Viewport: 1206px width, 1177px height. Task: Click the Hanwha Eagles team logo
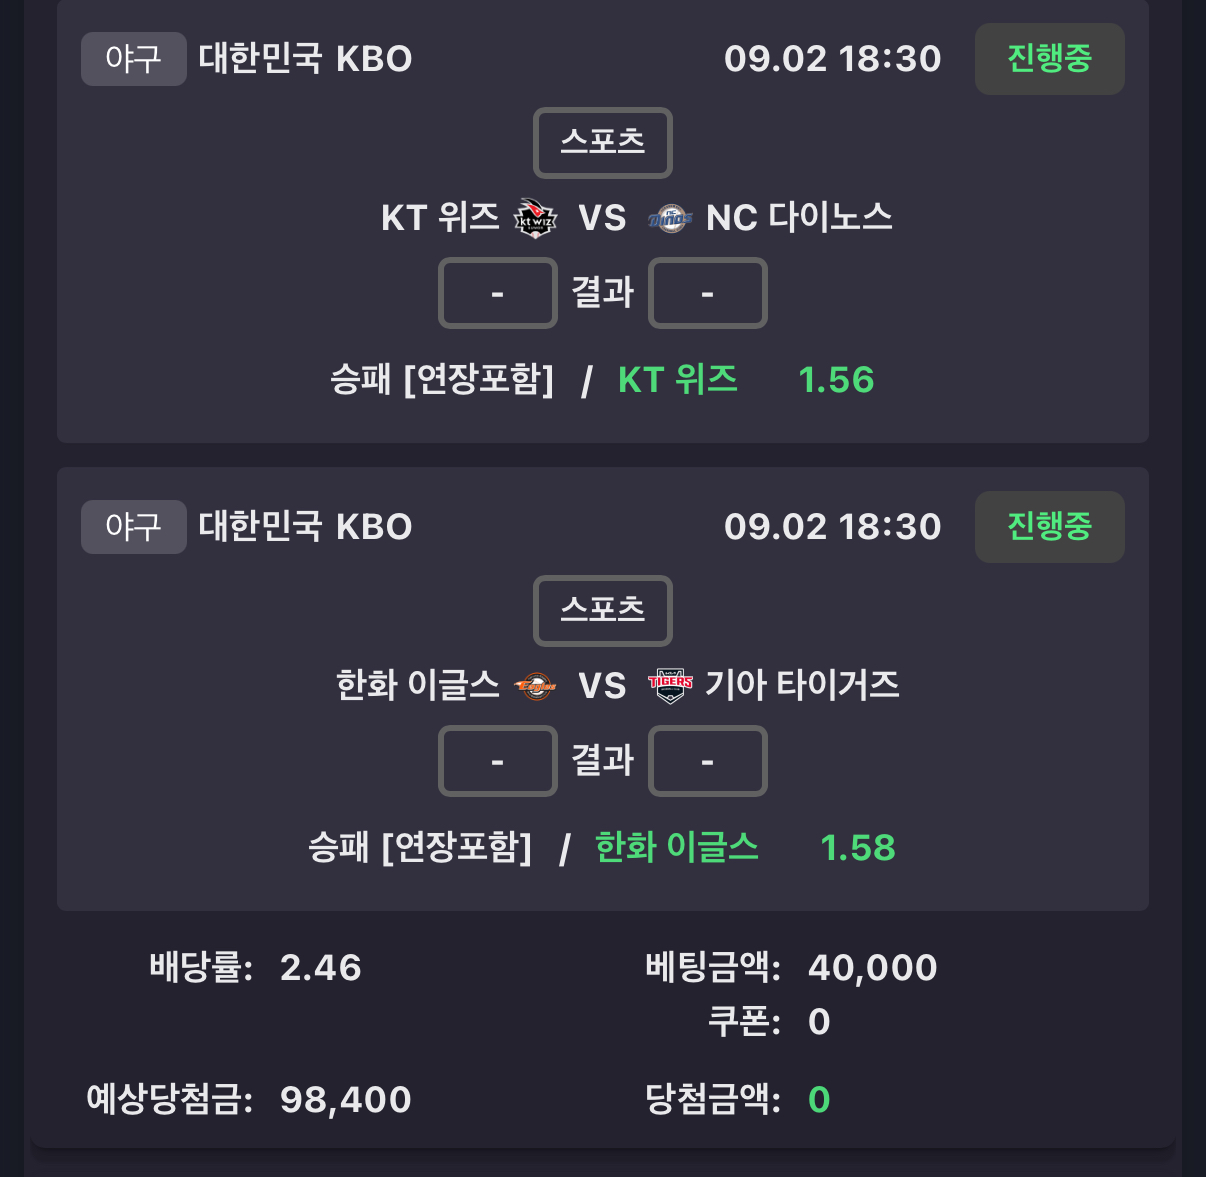coord(535,686)
